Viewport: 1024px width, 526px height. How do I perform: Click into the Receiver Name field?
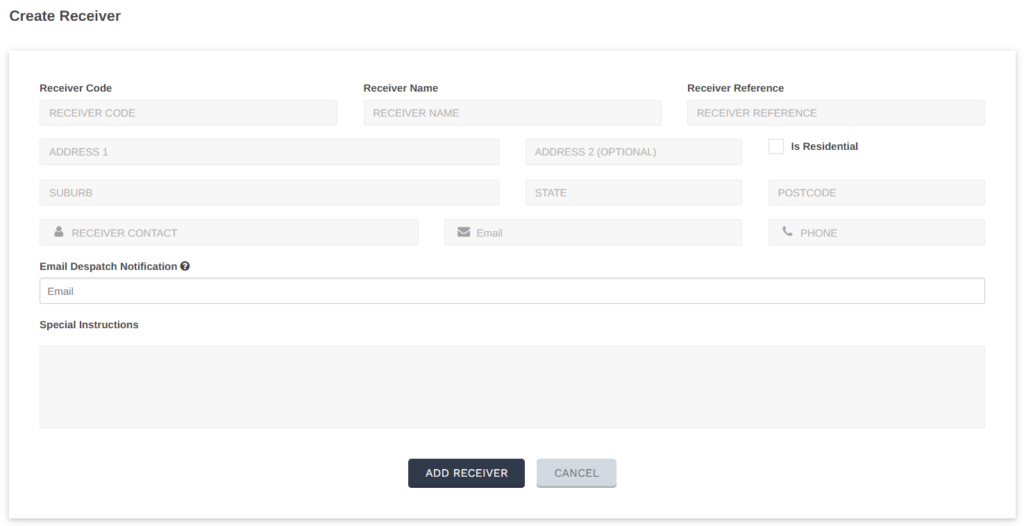pos(512,113)
